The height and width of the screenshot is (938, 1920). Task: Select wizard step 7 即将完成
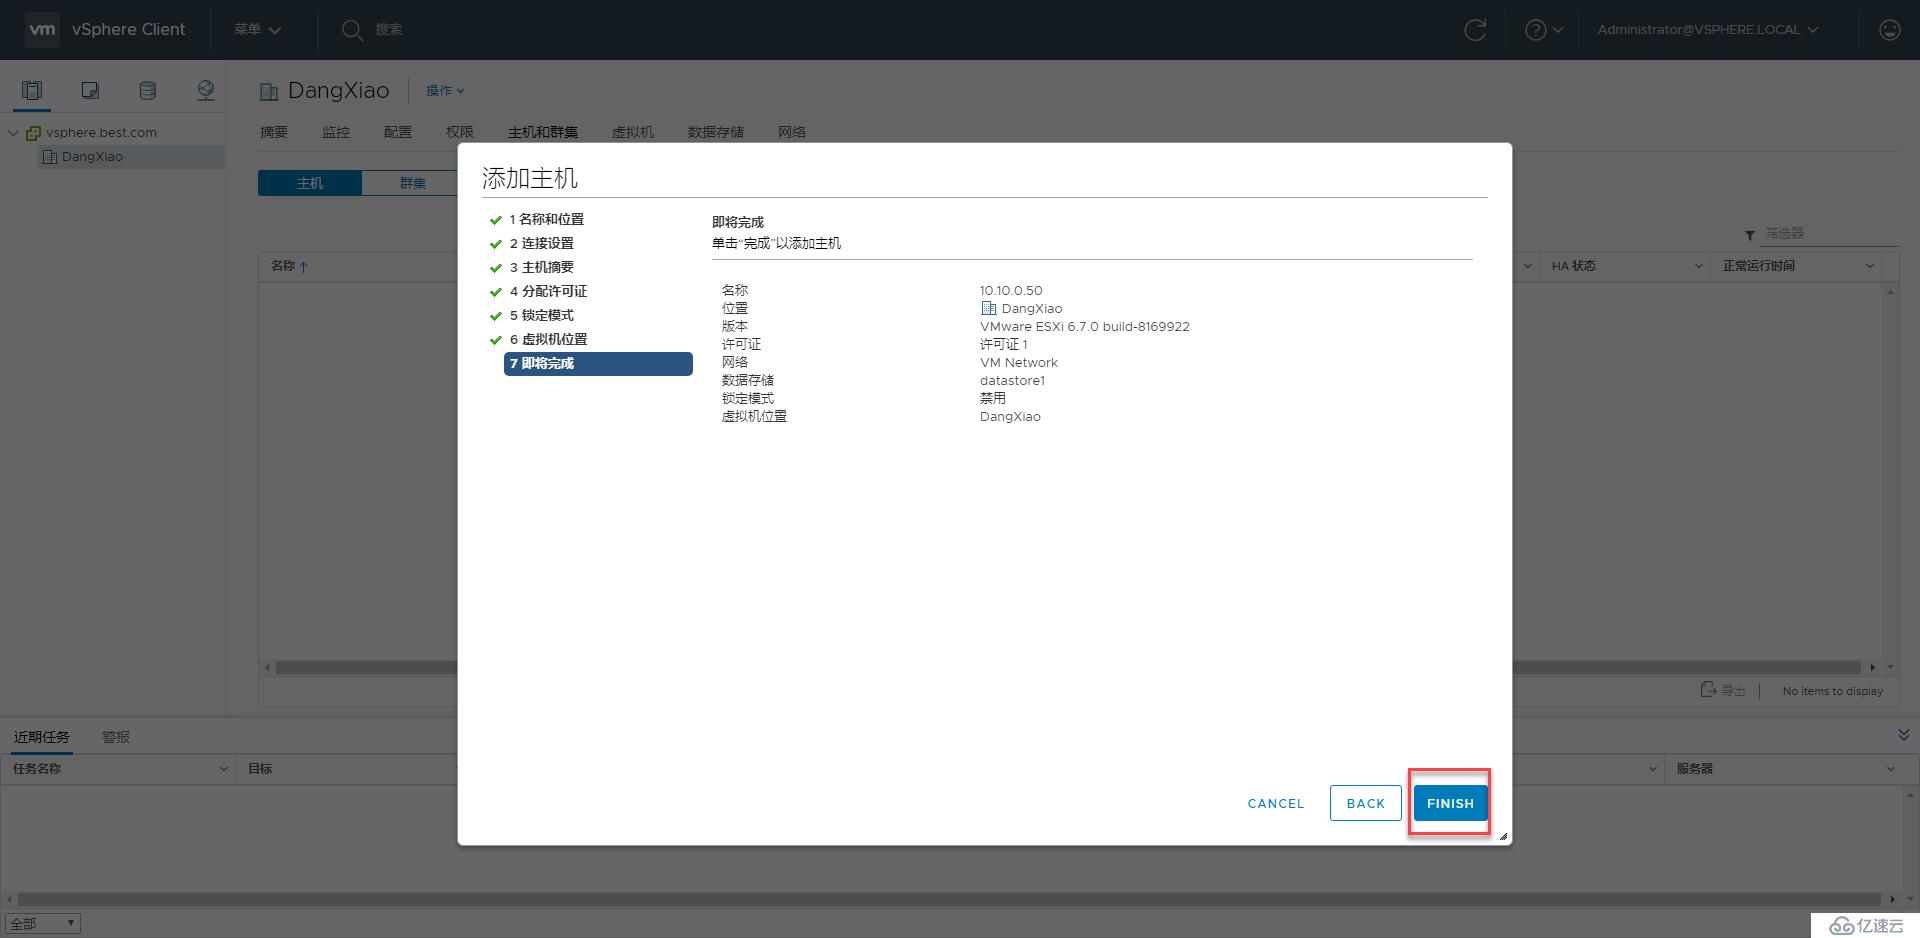[598, 364]
